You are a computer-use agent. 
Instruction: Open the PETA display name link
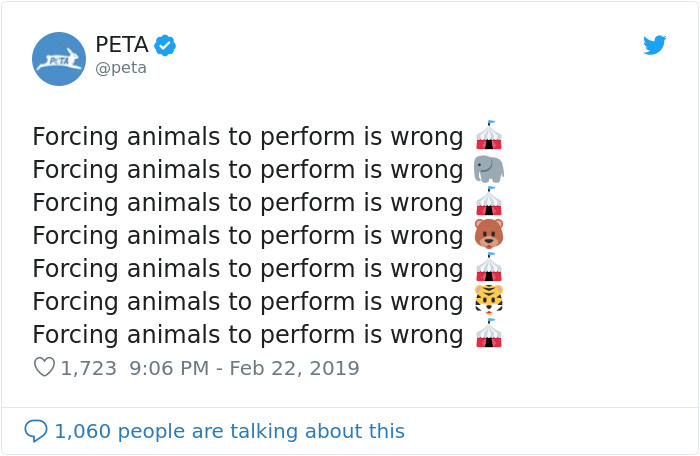(121, 45)
